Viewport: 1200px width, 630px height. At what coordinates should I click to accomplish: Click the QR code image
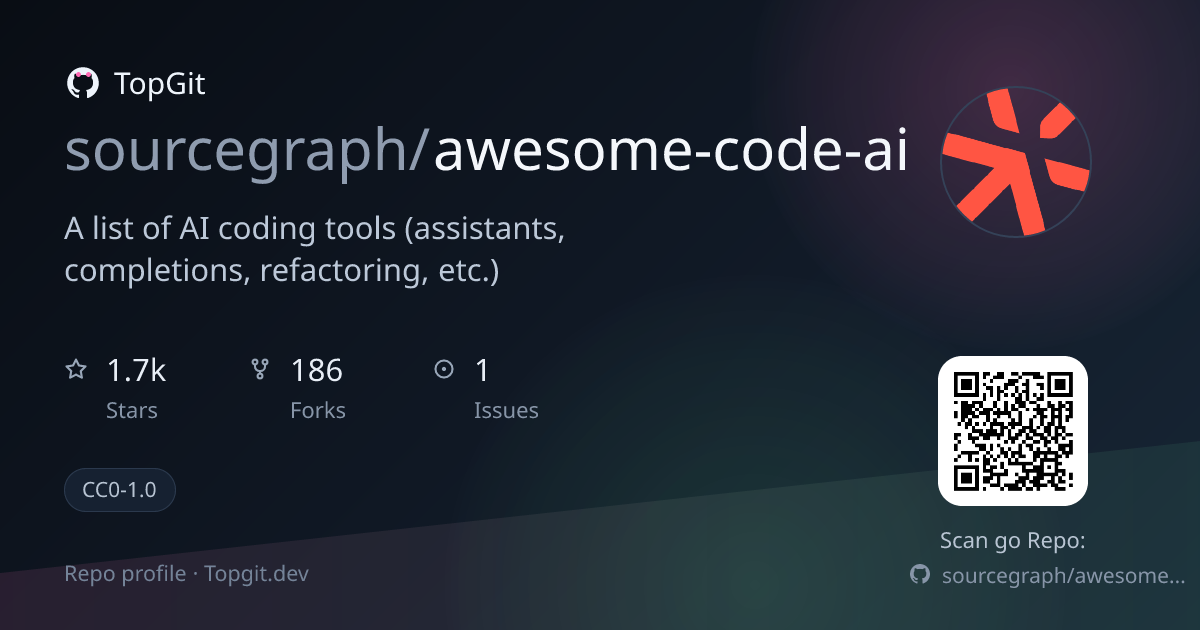[1012, 431]
